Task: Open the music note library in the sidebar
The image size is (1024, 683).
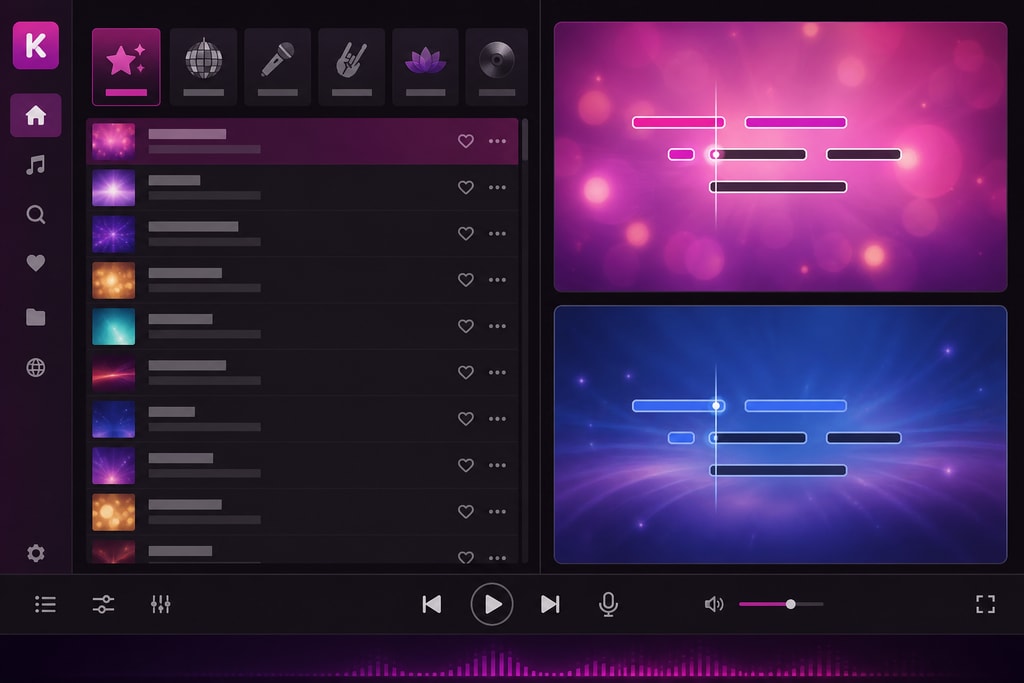Action: point(35,165)
